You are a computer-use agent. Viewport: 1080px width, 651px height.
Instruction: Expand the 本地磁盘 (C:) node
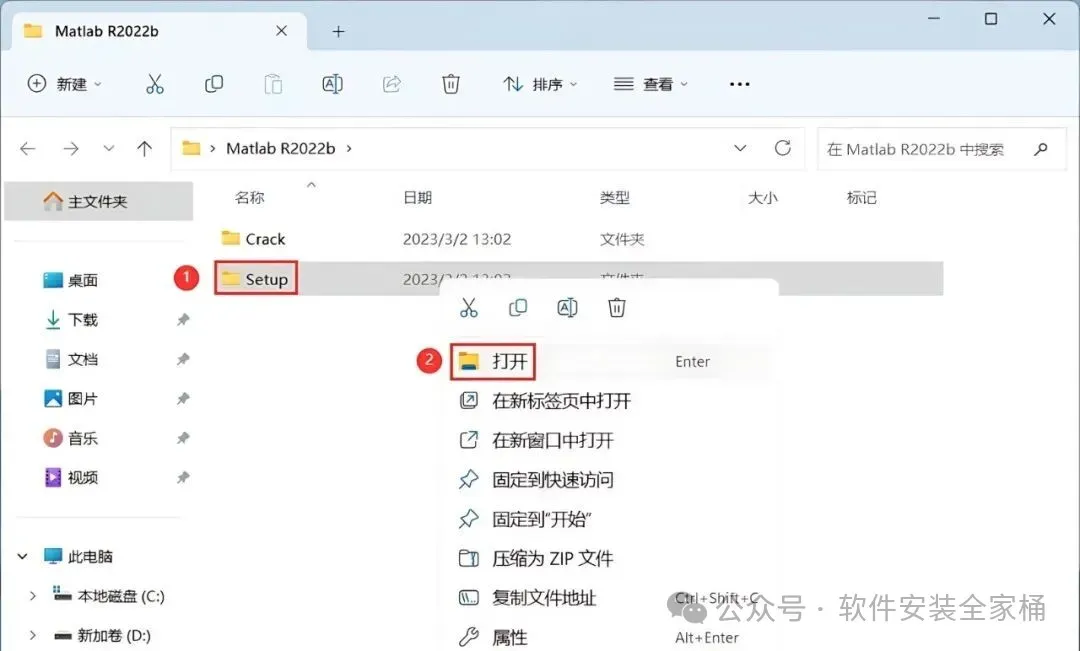click(32, 596)
